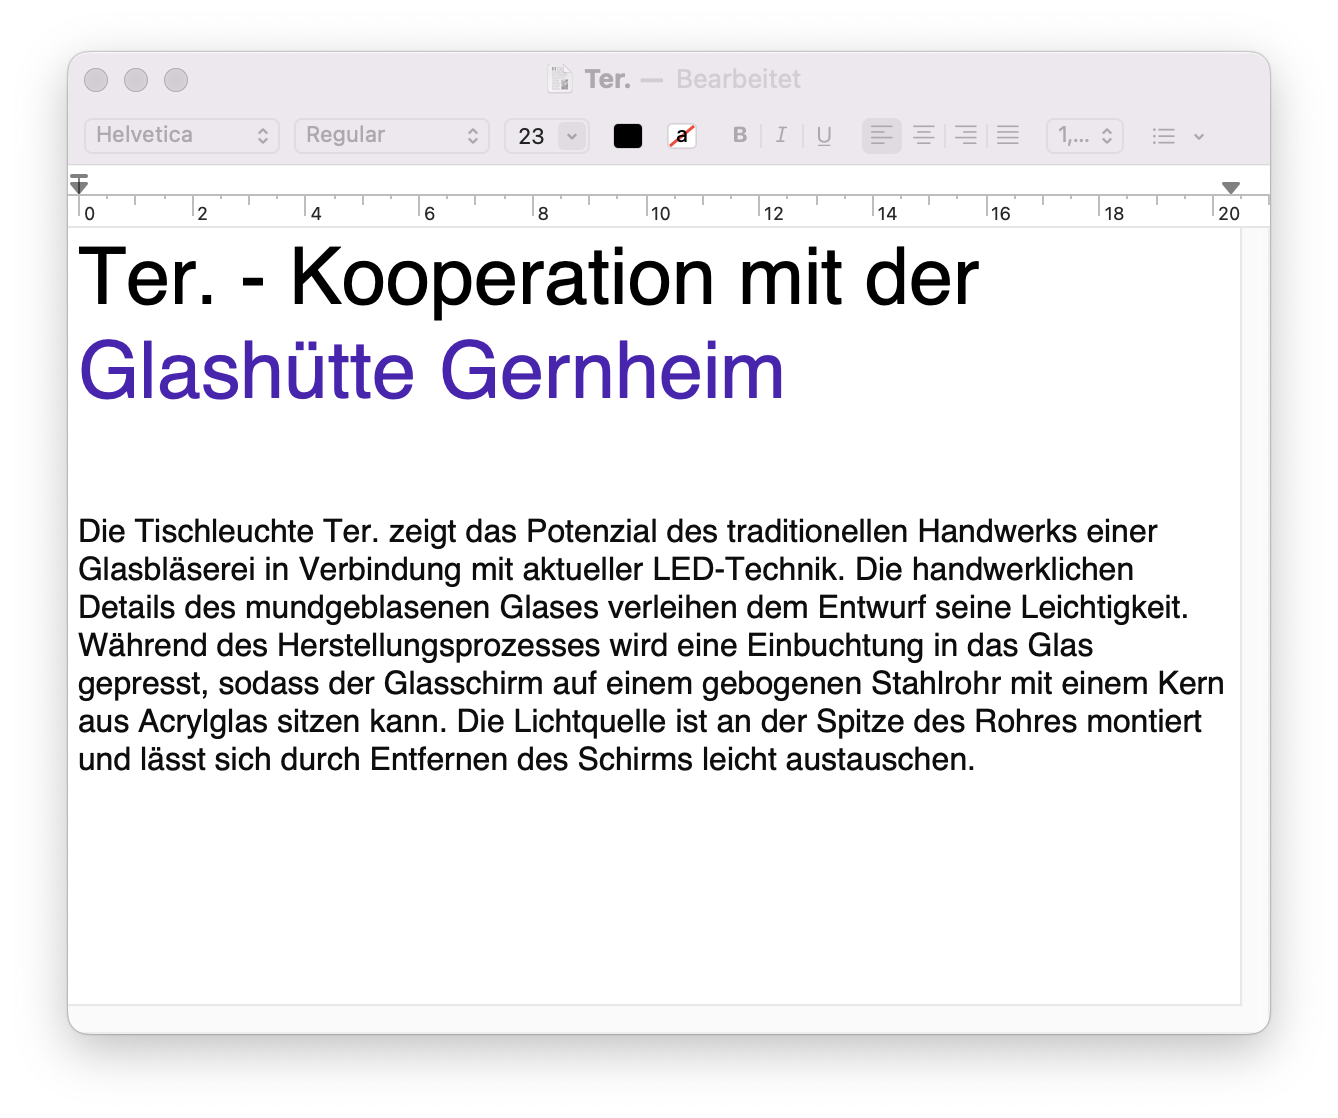Viewport: 1338px width, 1118px height.
Task: Align text to the right
Action: click(966, 135)
